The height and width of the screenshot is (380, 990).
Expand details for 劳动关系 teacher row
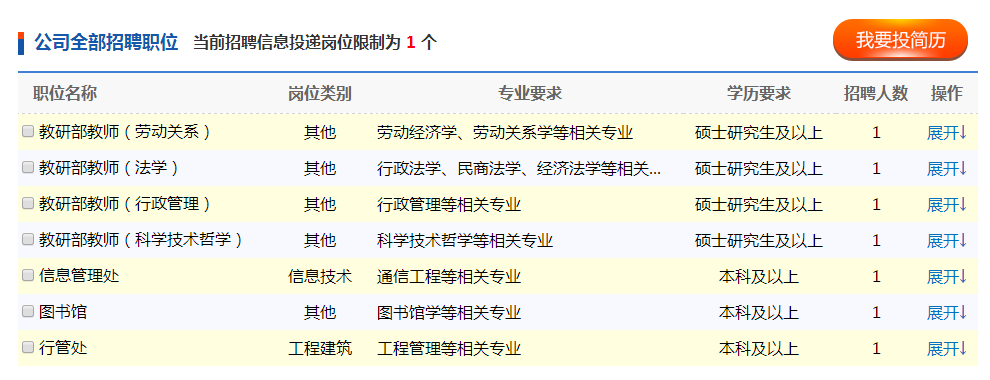click(x=946, y=133)
